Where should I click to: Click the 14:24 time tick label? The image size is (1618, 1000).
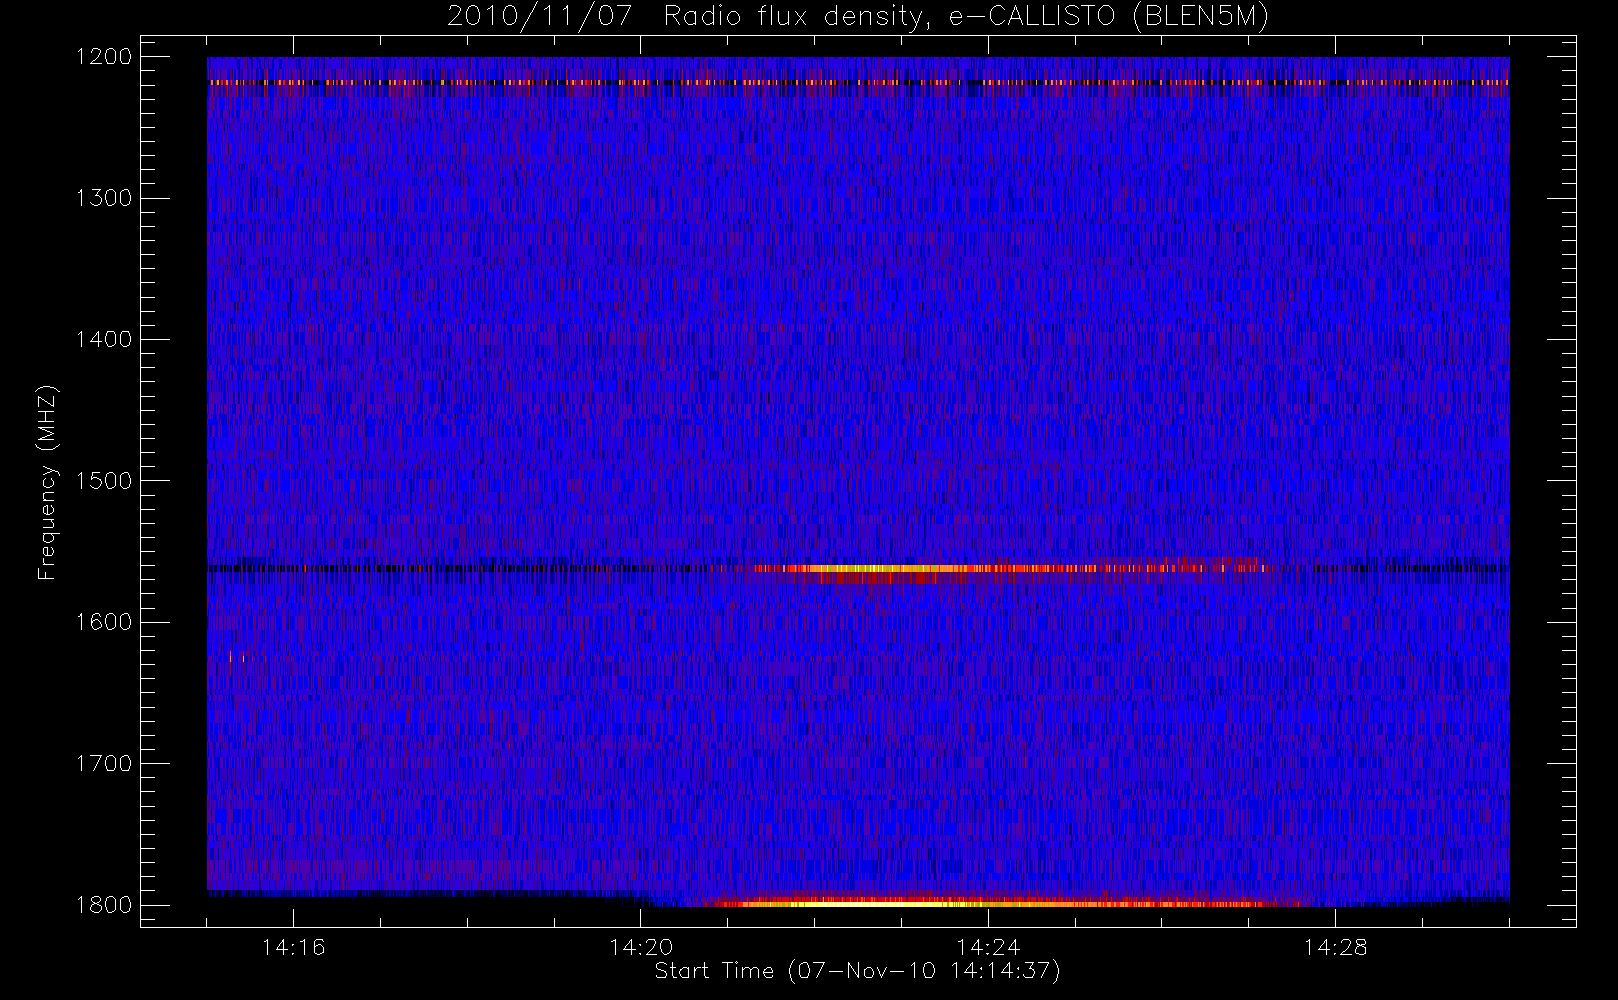988,947
